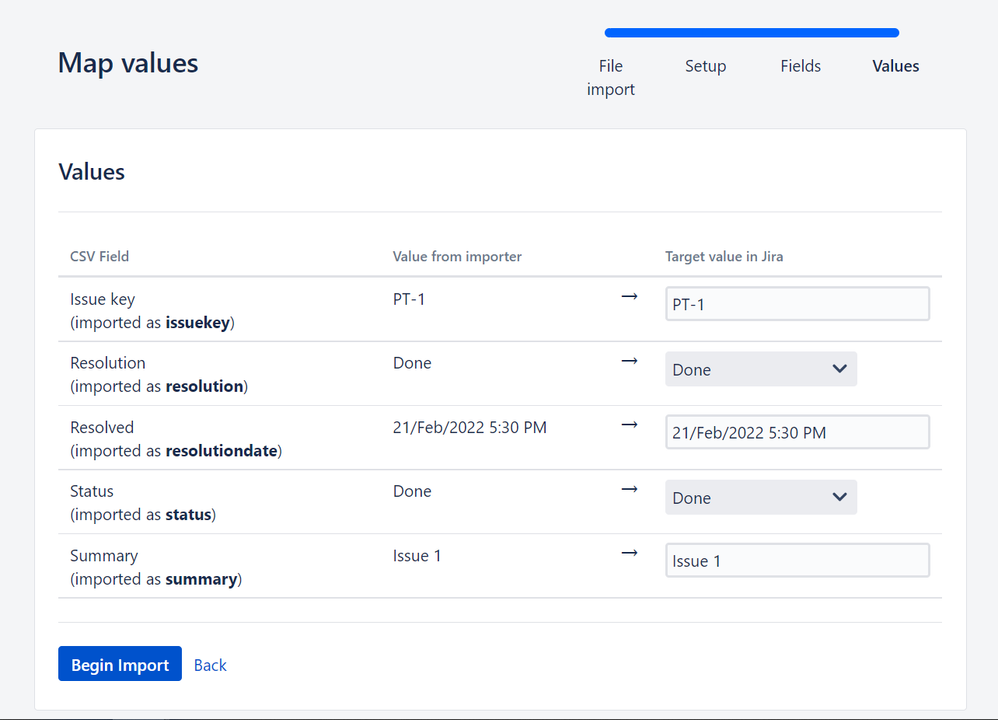Click the import progress bar
The height and width of the screenshot is (720, 998).
(752, 32)
